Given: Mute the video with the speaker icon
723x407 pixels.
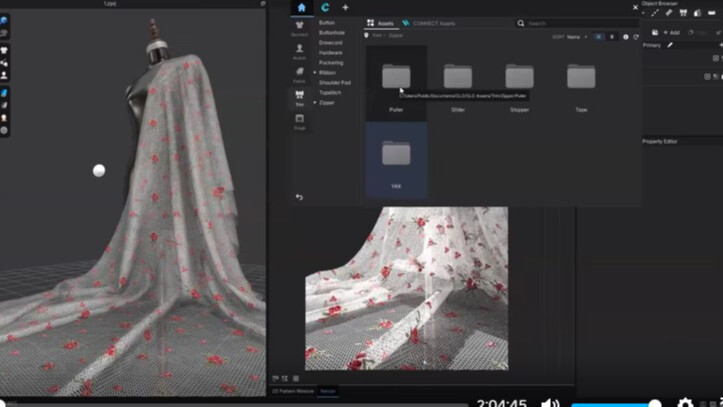Looking at the screenshot, I should pos(550,403).
